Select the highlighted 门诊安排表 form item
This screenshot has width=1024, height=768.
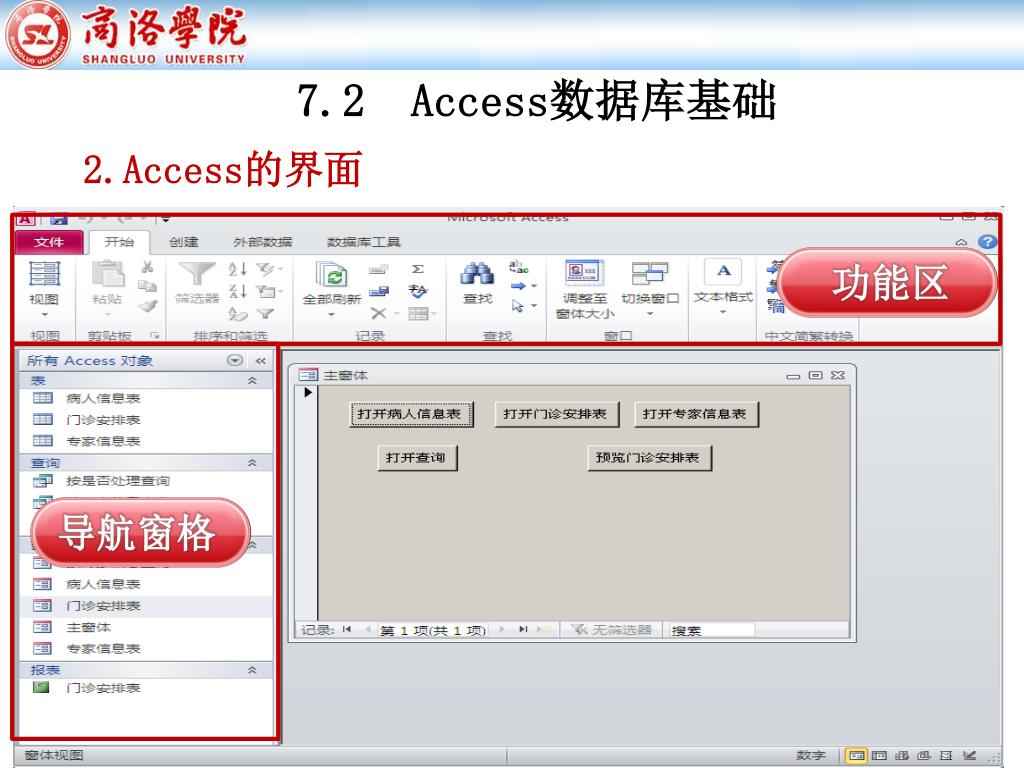click(146, 606)
